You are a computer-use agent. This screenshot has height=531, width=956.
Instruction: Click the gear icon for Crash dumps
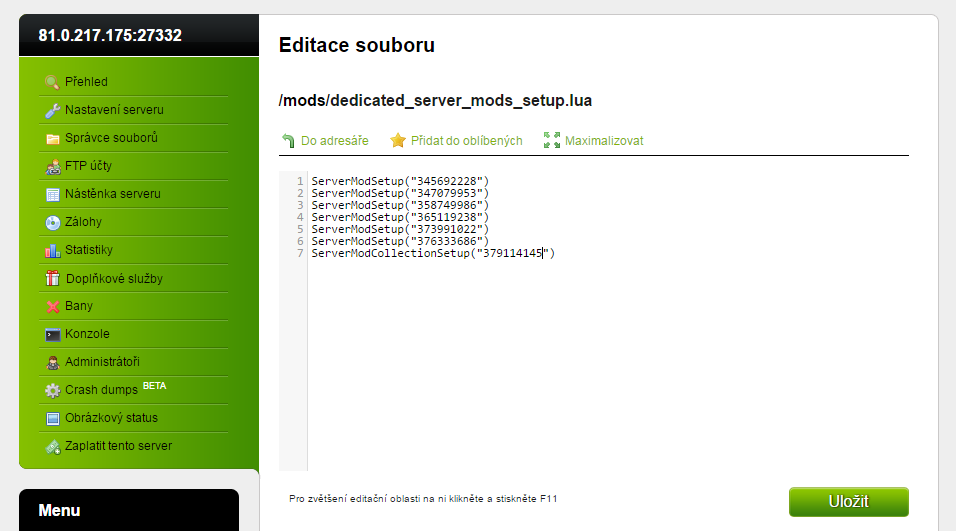point(52,390)
